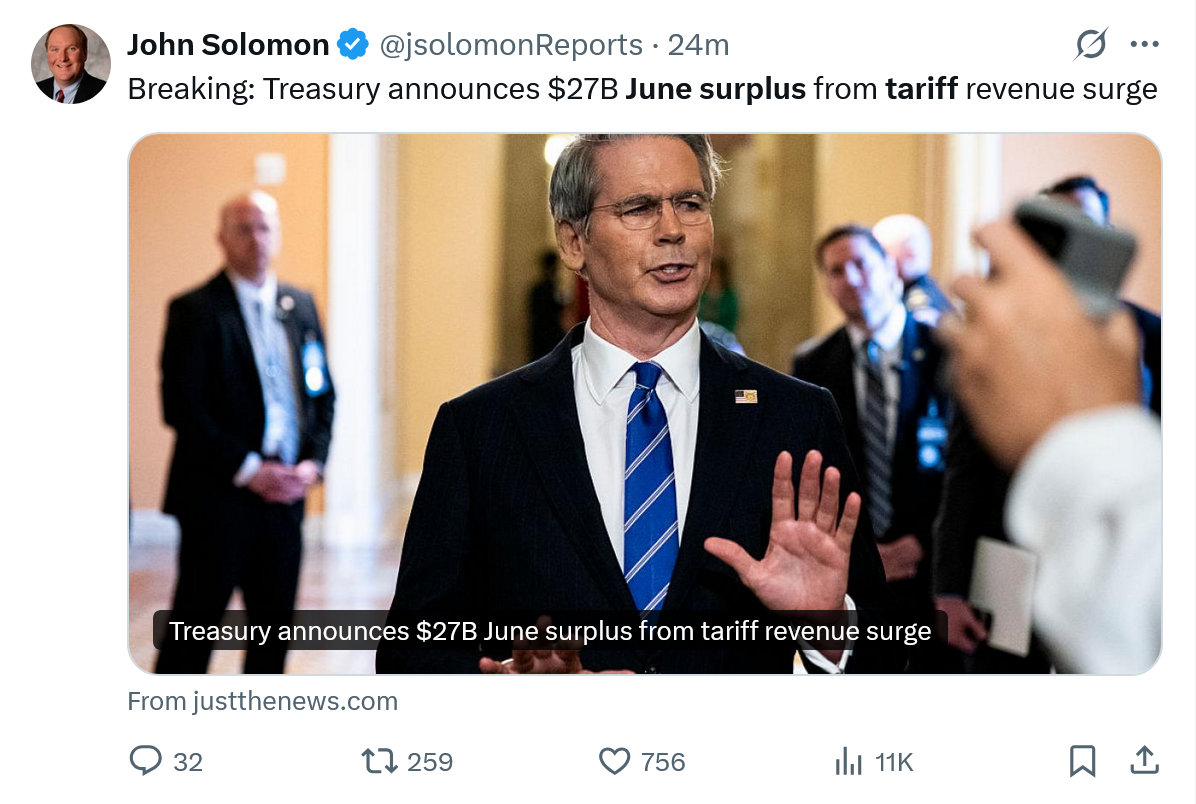
Task: Click the Breaking tweet text body
Action: tap(642, 89)
